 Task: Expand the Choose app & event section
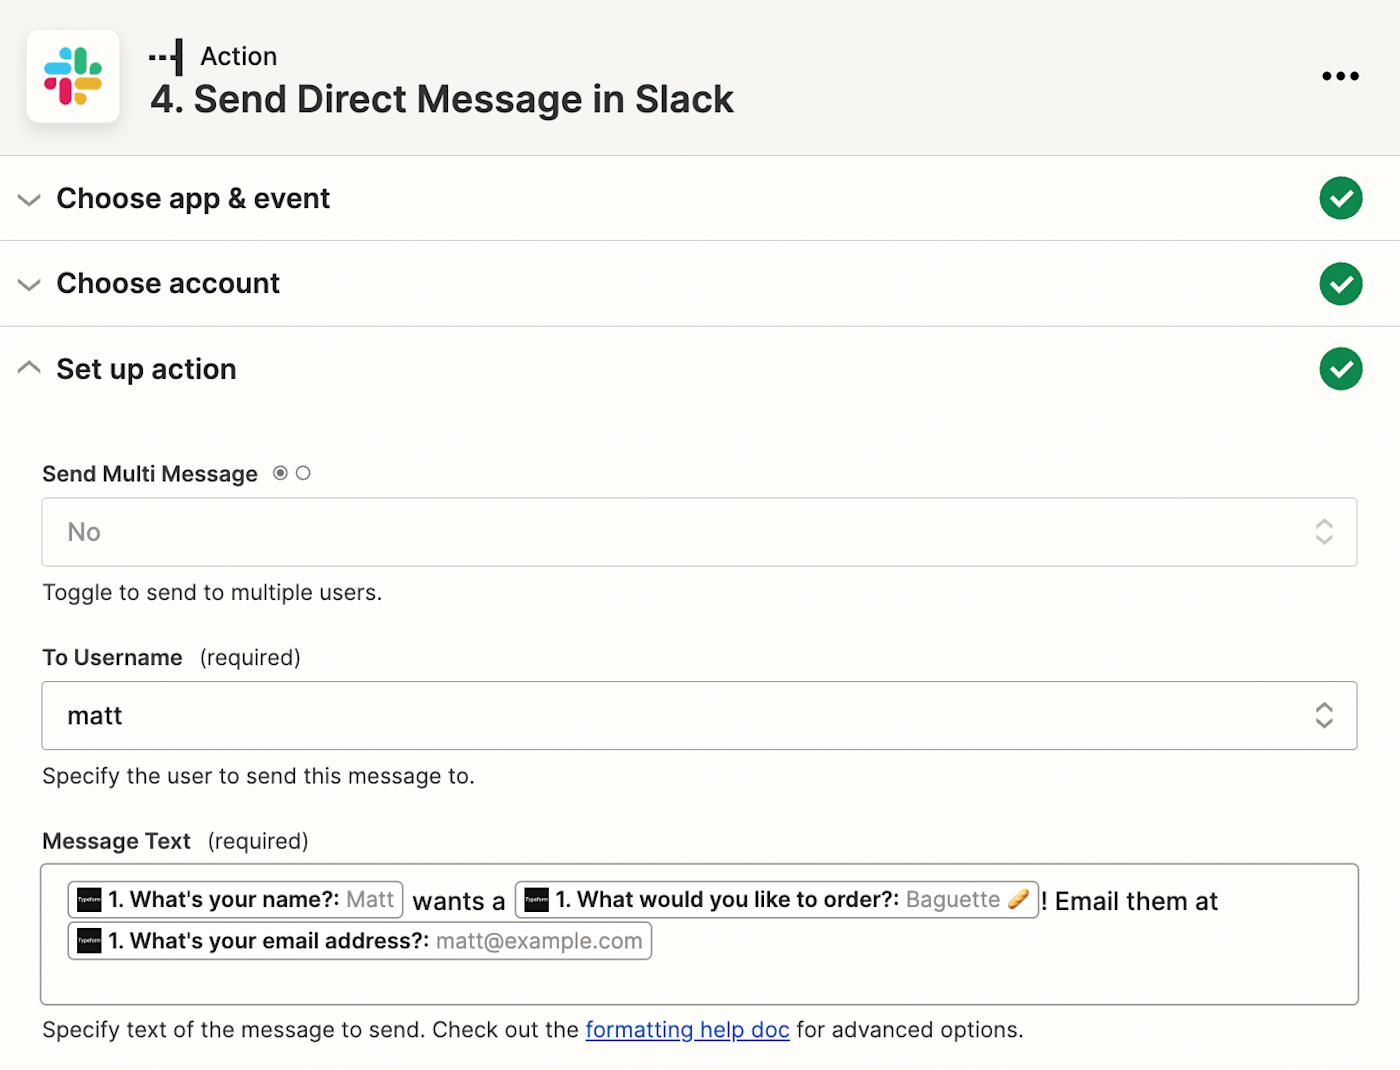coord(30,199)
